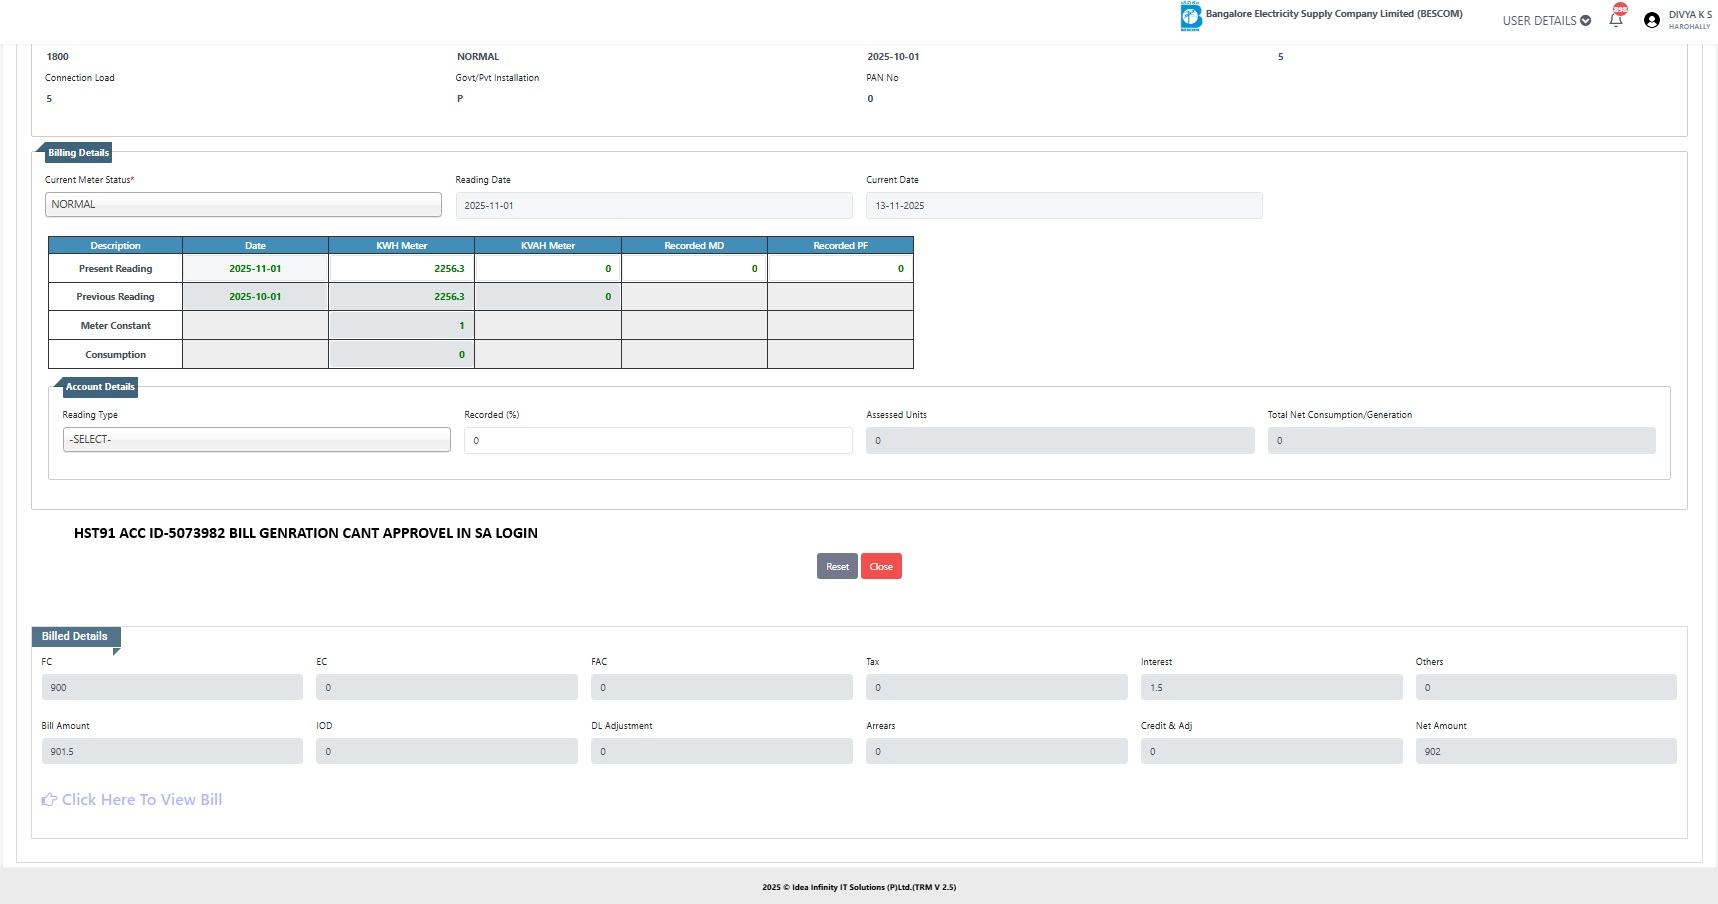Click the Reading Date field

coord(654,206)
